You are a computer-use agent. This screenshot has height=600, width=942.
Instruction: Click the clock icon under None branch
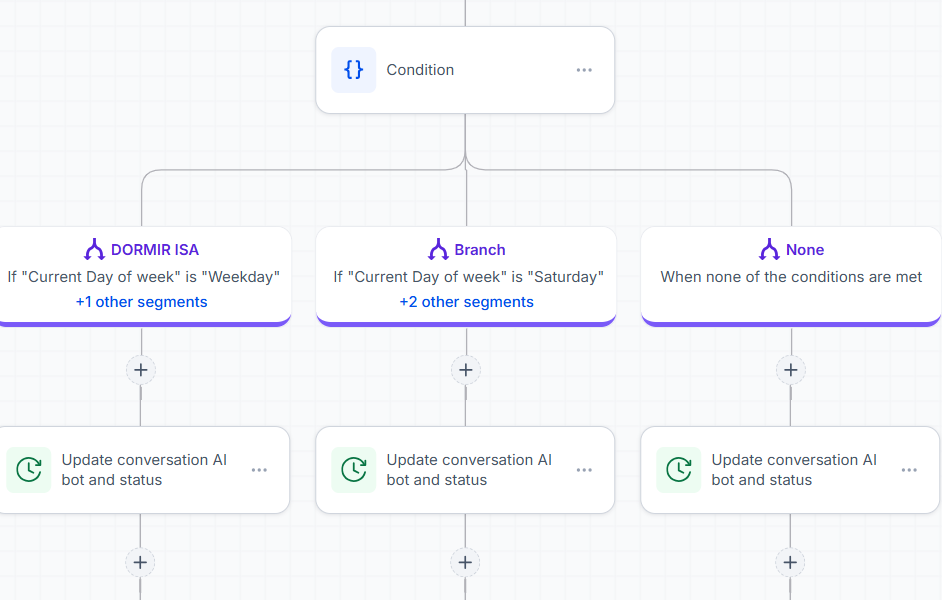click(679, 470)
